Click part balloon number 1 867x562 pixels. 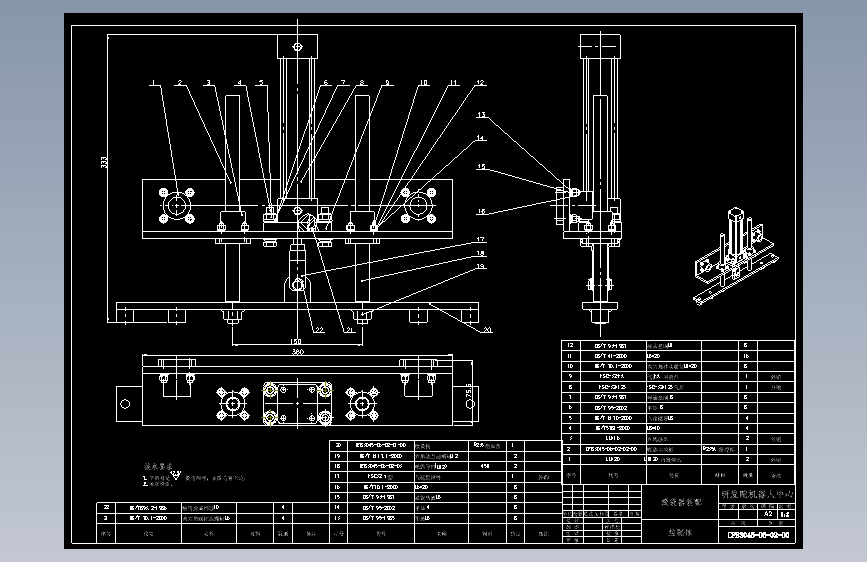pos(153,83)
